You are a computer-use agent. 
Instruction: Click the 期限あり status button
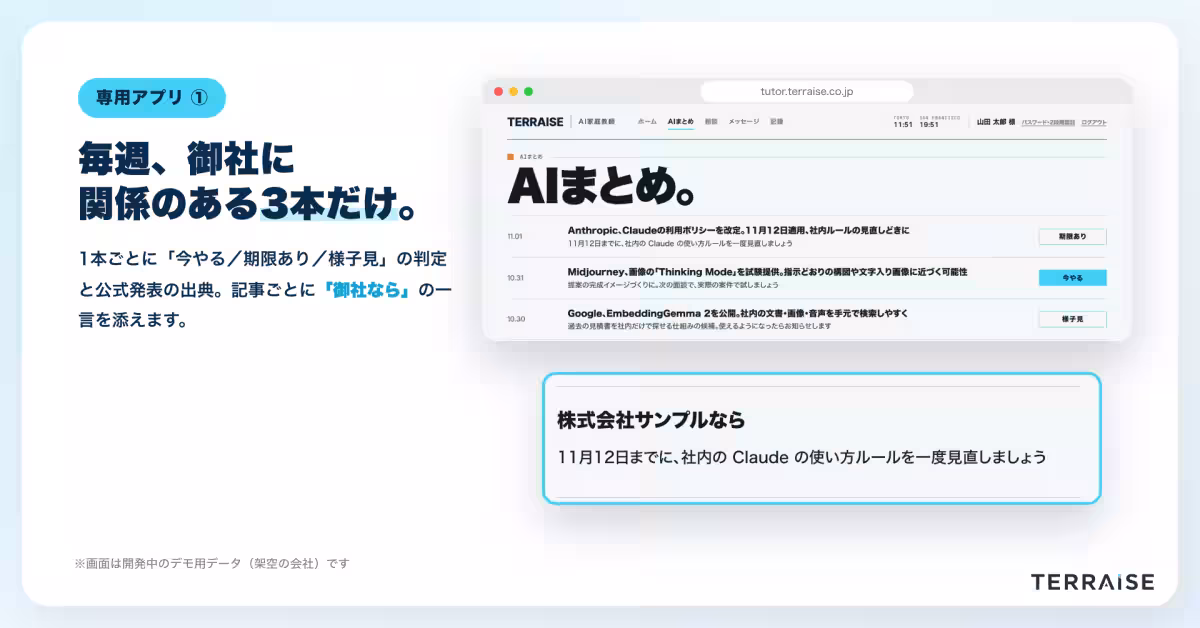click(1072, 237)
